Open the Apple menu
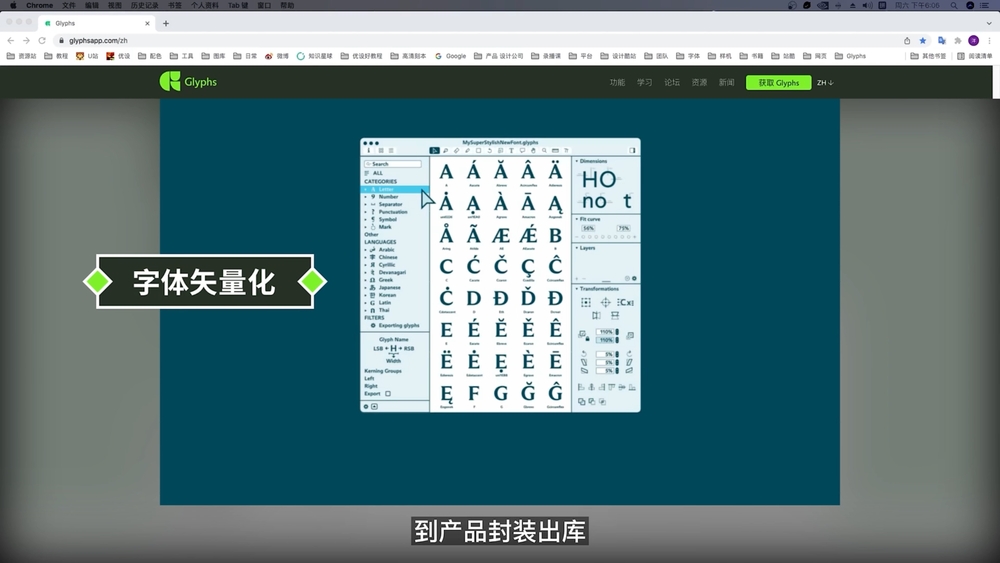1000x563 pixels. [13, 5]
